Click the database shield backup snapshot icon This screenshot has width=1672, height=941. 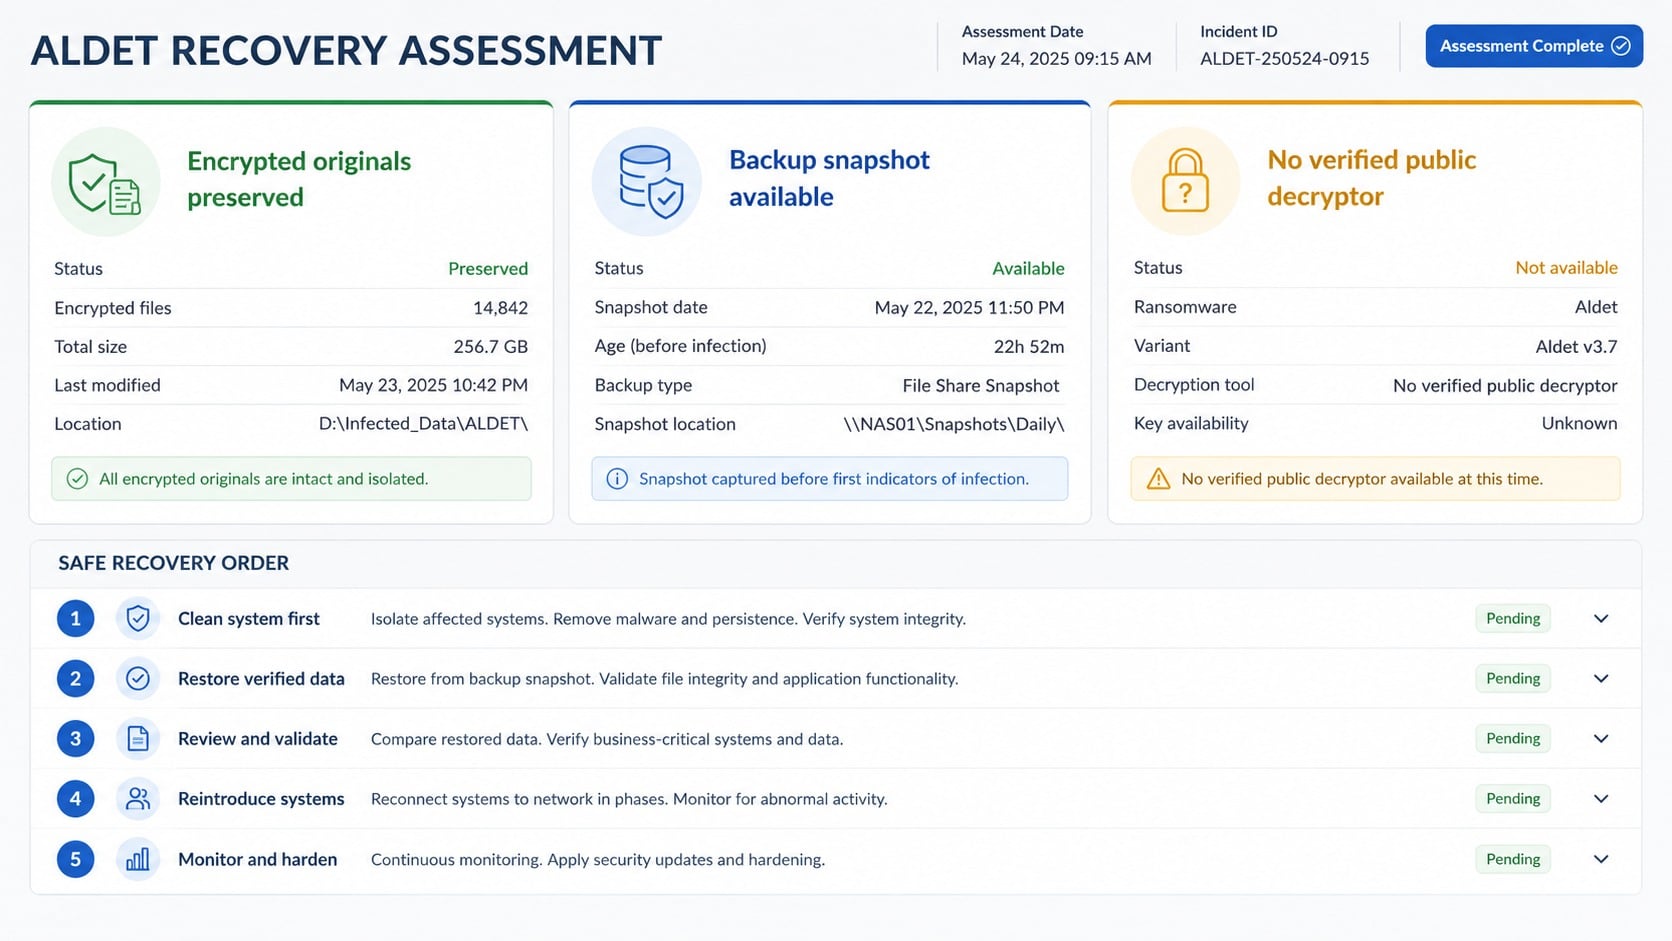tap(648, 181)
